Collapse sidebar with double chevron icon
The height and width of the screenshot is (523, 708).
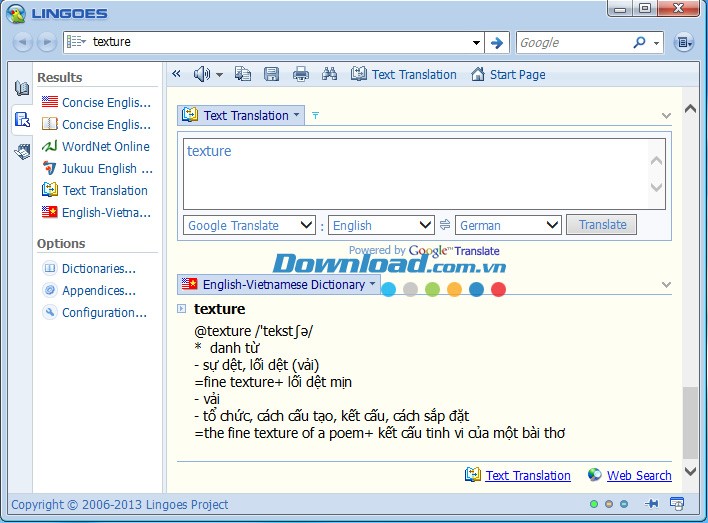[x=177, y=74]
